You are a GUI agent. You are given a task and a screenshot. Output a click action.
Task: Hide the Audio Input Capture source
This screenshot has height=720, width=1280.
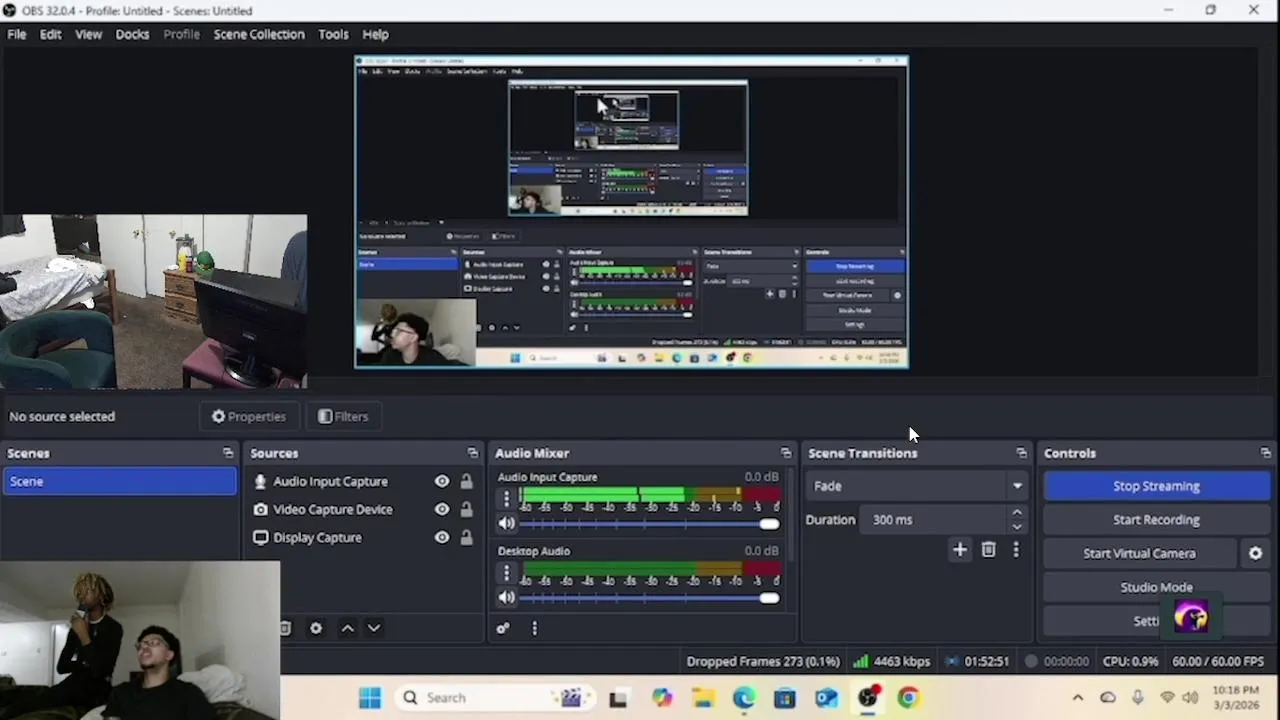pos(441,481)
